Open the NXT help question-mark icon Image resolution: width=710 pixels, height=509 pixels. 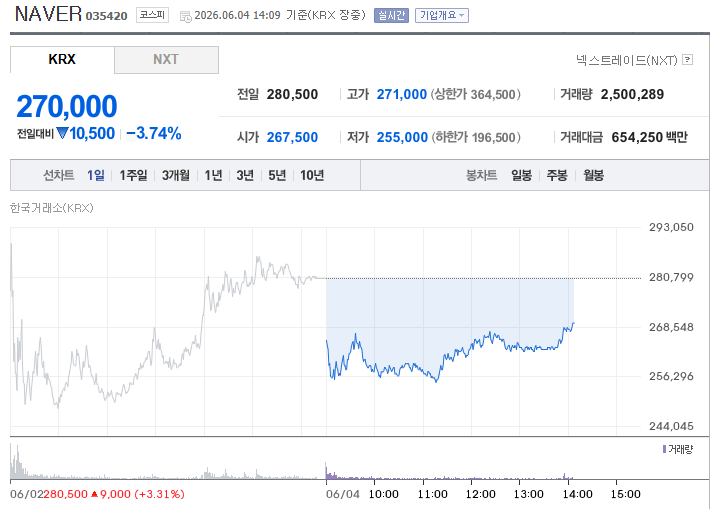point(687,59)
